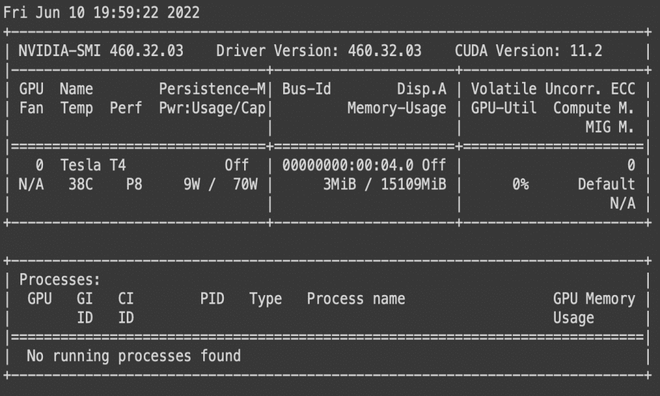Viewport: 660px width, 396px height.
Task: Select the Disp.A header text
Action: pos(421,89)
